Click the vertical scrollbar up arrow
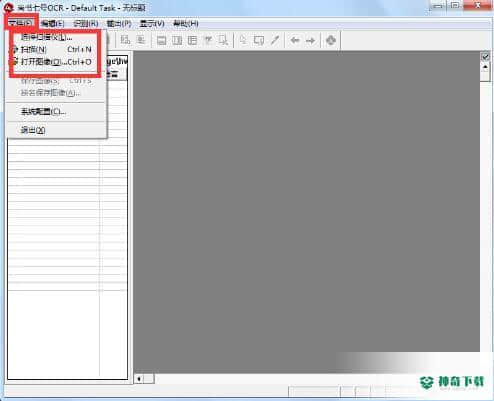Screen dimensions: 494x401 coord(485,67)
